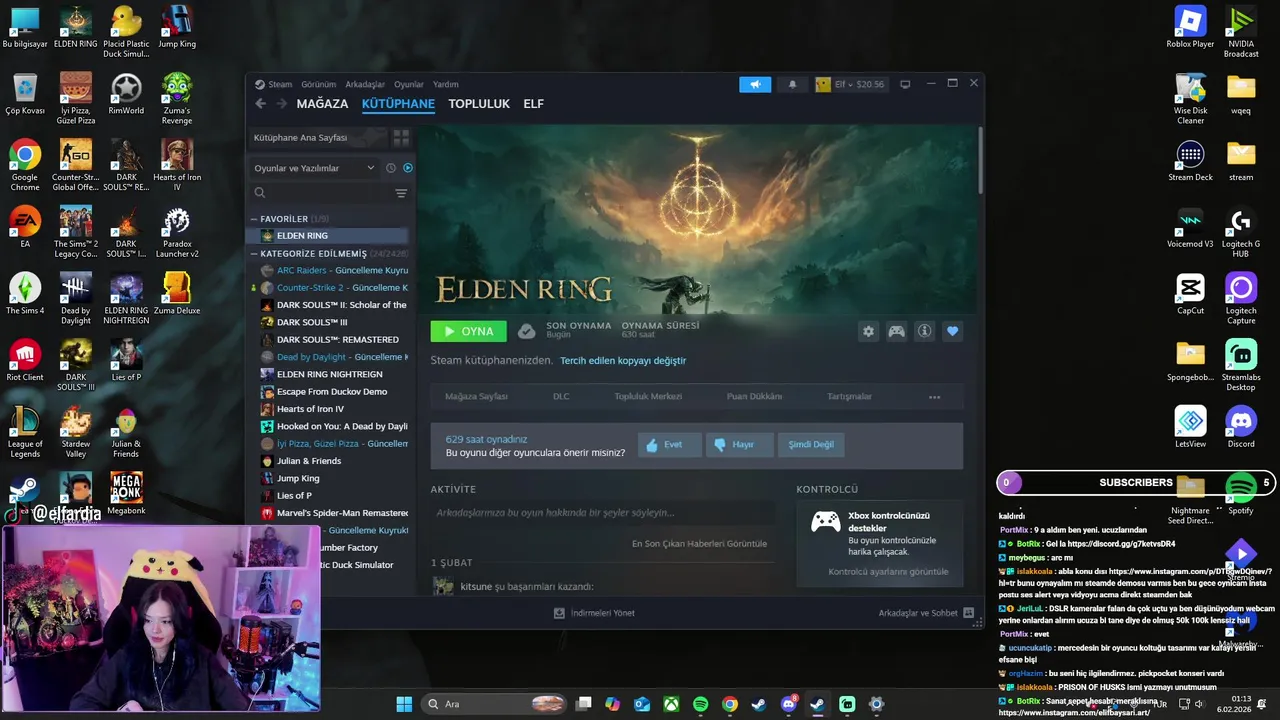Open İndirmeleri Yönet downloads bar

[595, 613]
